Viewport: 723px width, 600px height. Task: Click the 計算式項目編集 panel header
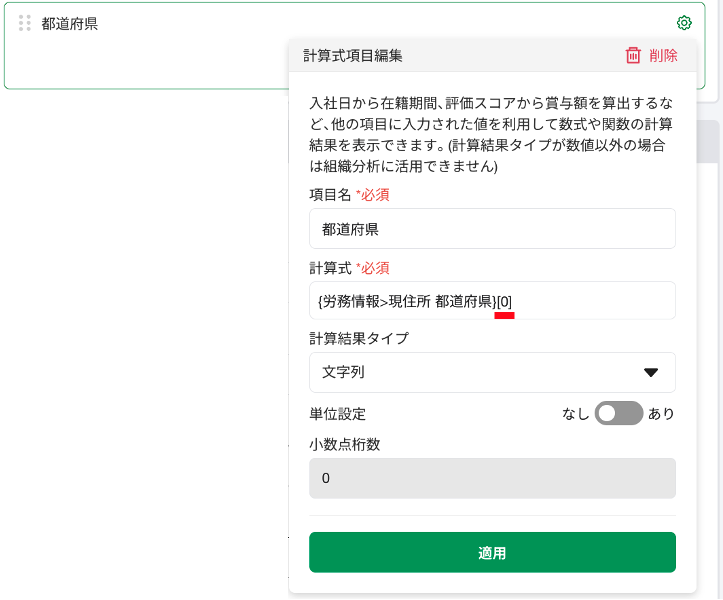pyautogui.click(x=353, y=56)
